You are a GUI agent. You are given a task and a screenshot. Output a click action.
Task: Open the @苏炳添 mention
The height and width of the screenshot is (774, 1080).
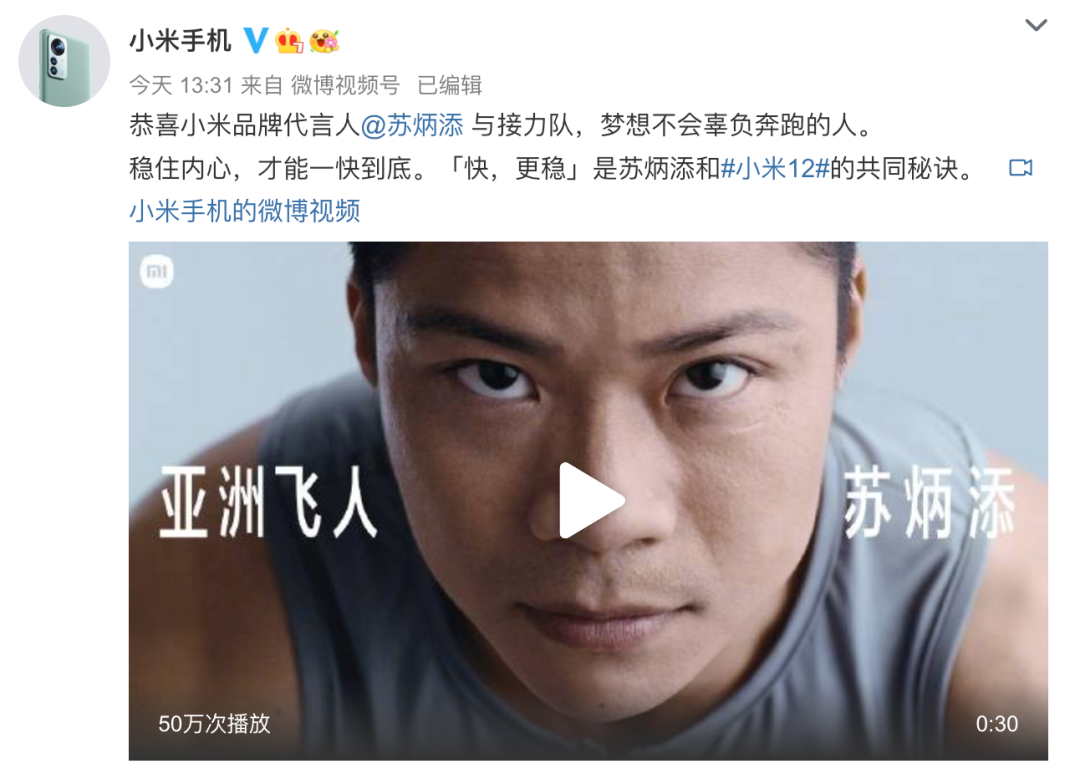coord(412,125)
